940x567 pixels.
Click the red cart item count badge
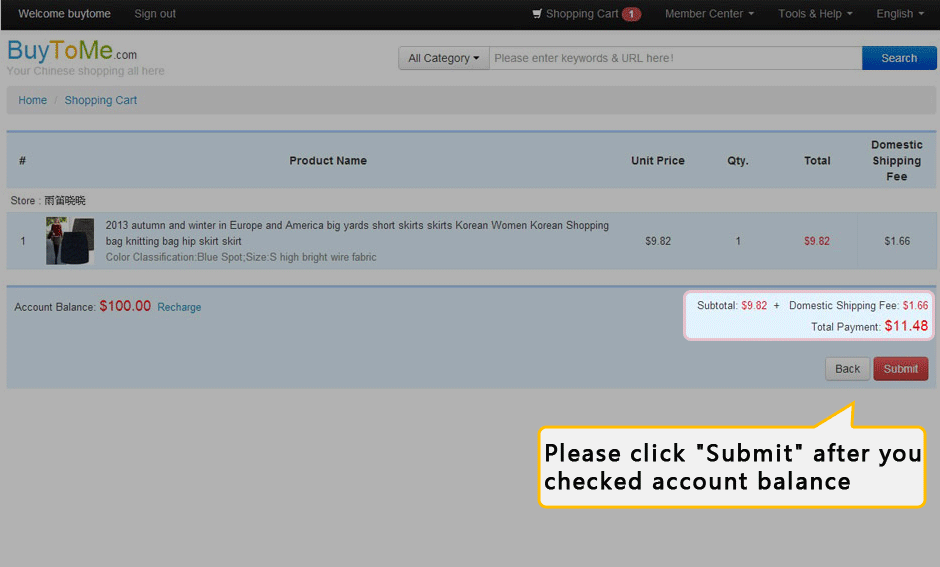tap(631, 14)
